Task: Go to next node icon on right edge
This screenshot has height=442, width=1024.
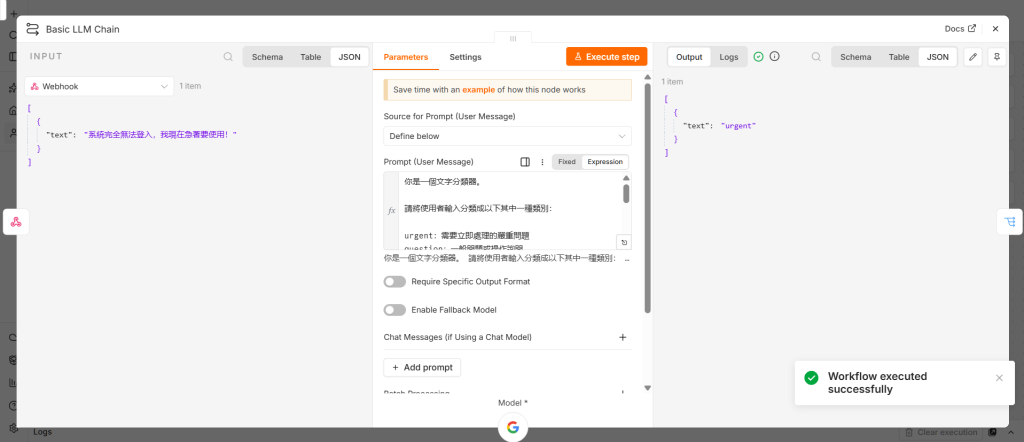Action: click(x=1010, y=222)
